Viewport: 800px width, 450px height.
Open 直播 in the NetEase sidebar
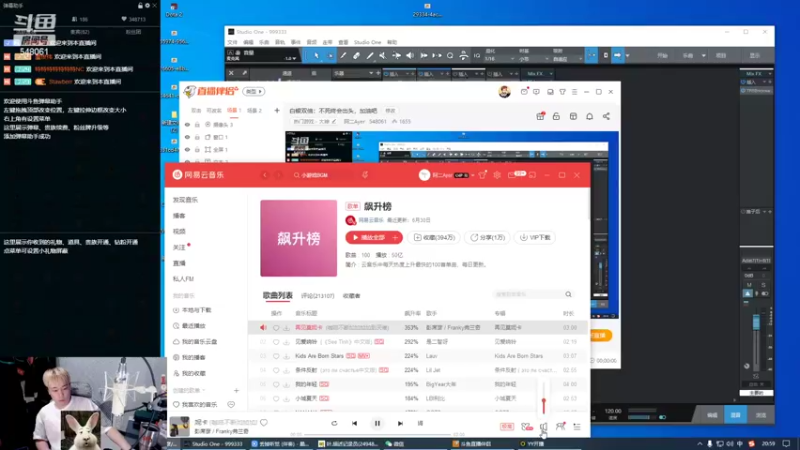pyautogui.click(x=179, y=263)
